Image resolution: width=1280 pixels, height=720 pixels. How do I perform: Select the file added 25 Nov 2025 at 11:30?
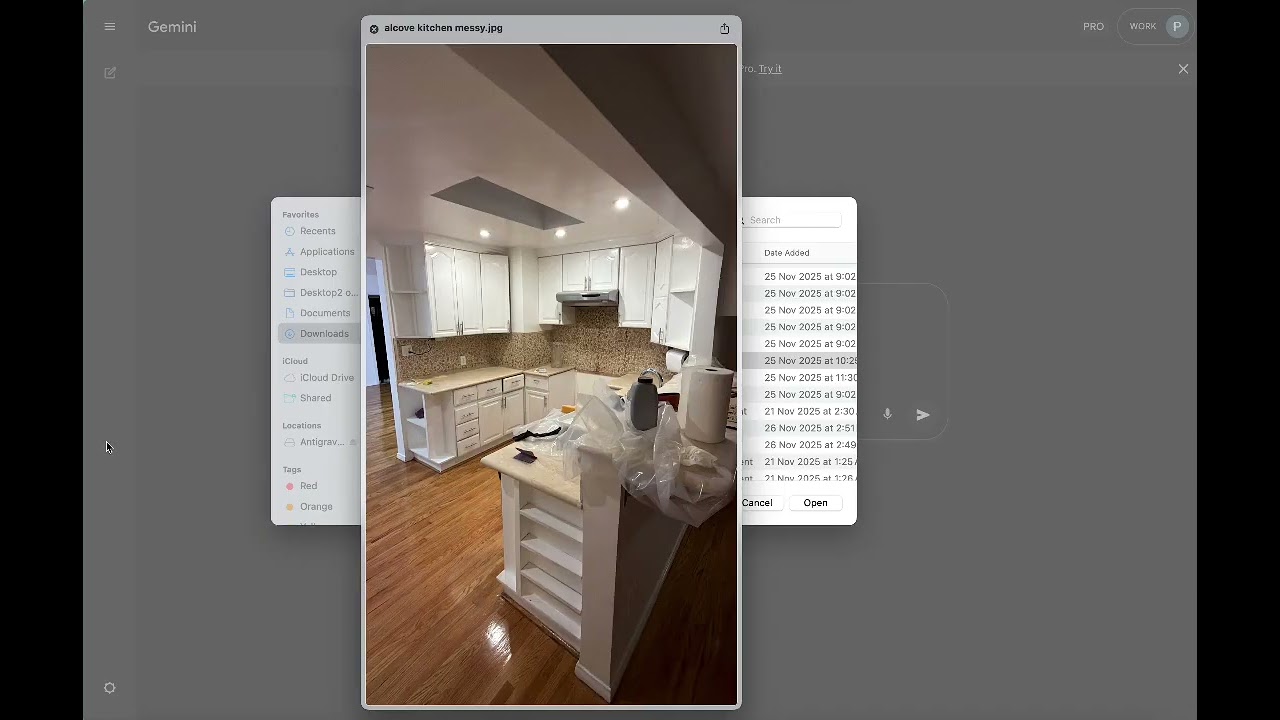click(x=799, y=378)
